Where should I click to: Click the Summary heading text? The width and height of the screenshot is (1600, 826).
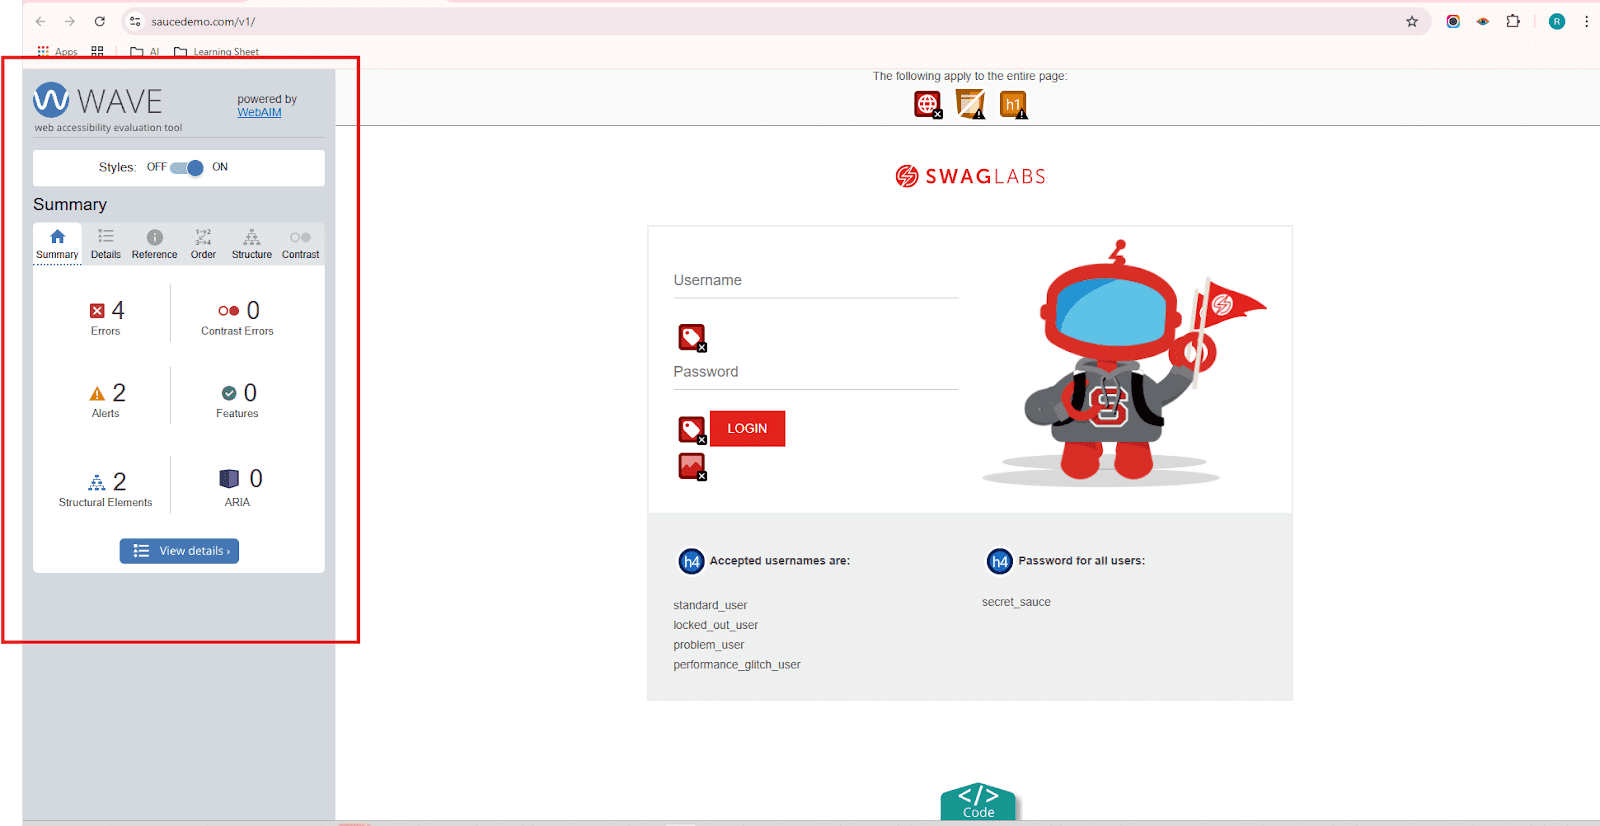pyautogui.click(x=70, y=204)
